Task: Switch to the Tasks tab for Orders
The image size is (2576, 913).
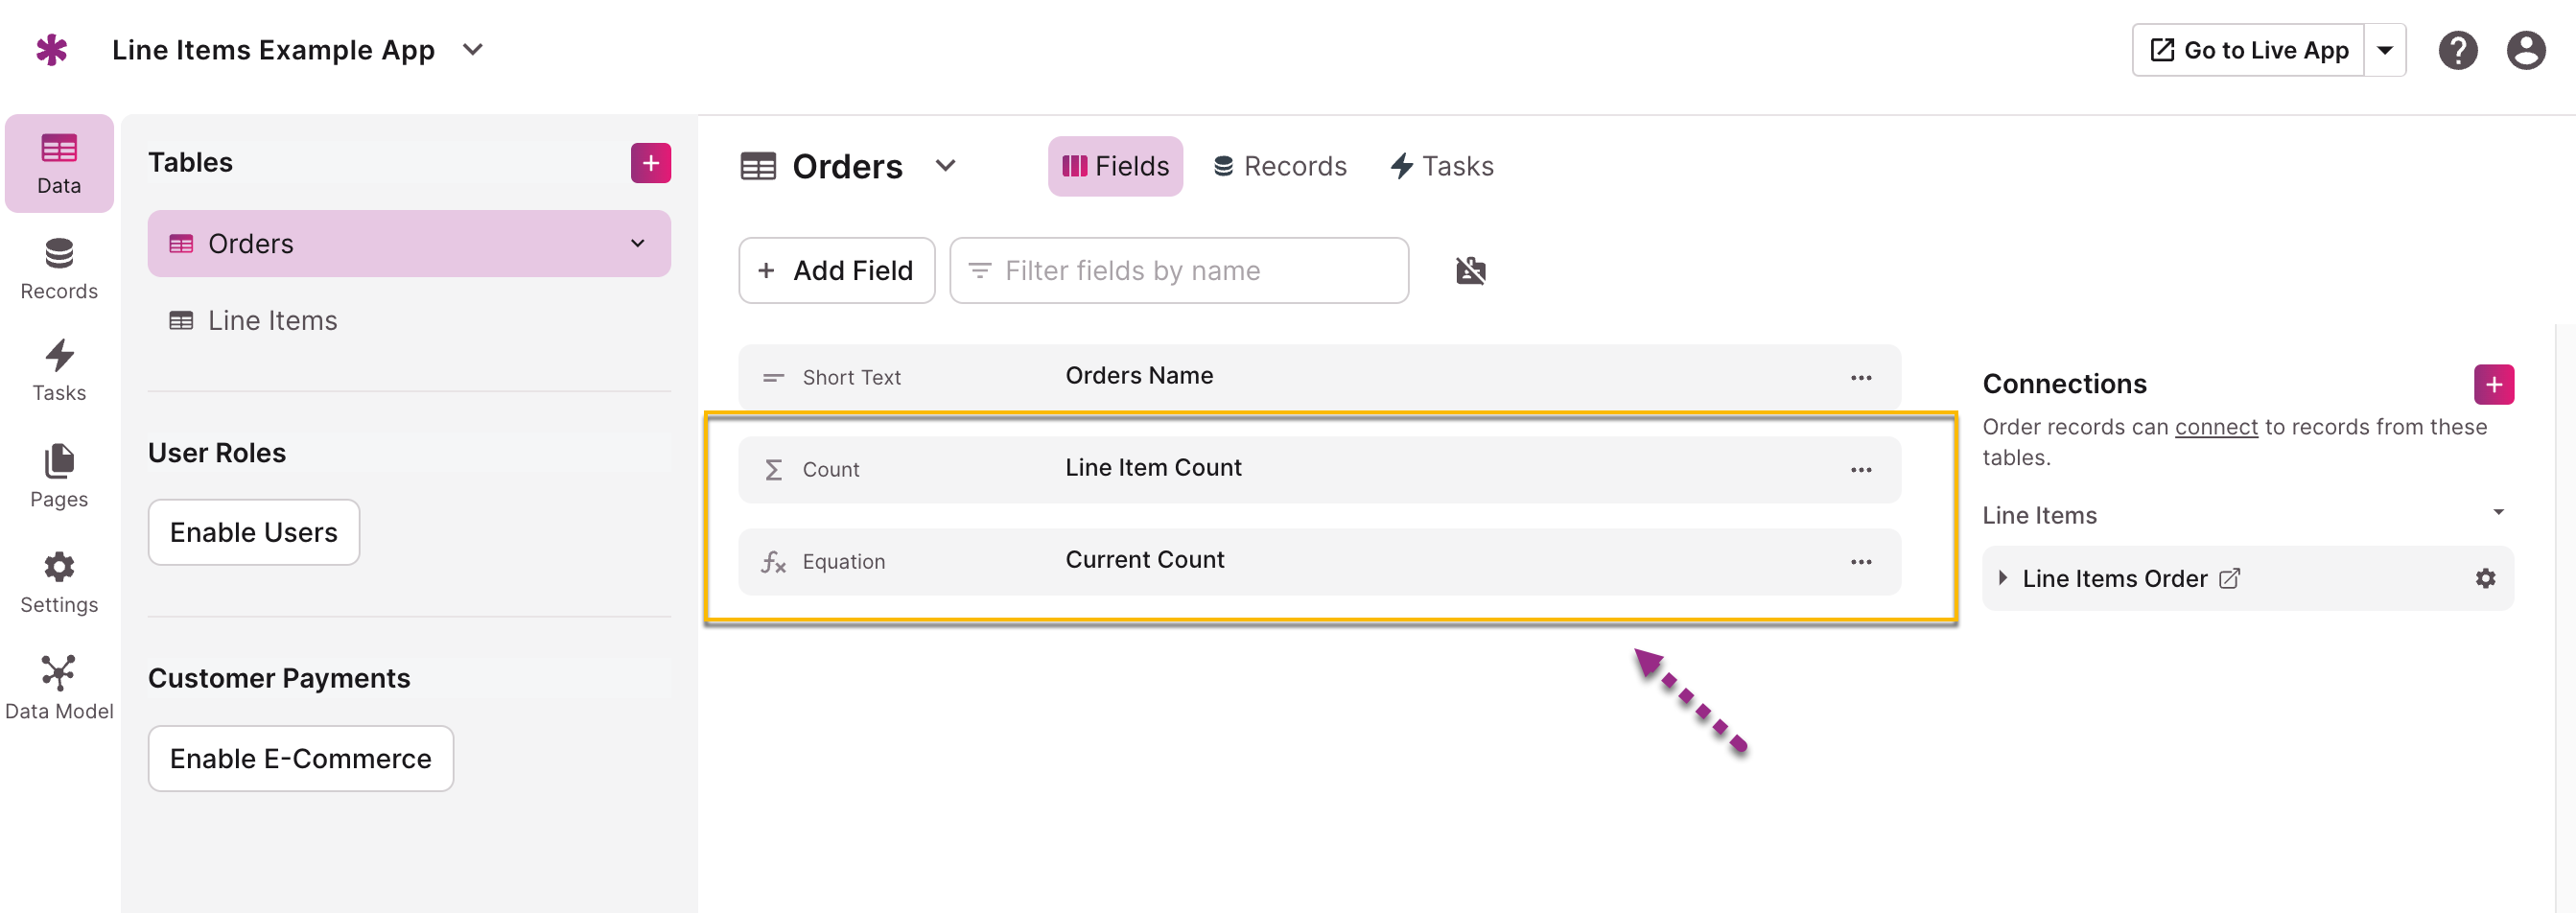Action: (x=1441, y=166)
